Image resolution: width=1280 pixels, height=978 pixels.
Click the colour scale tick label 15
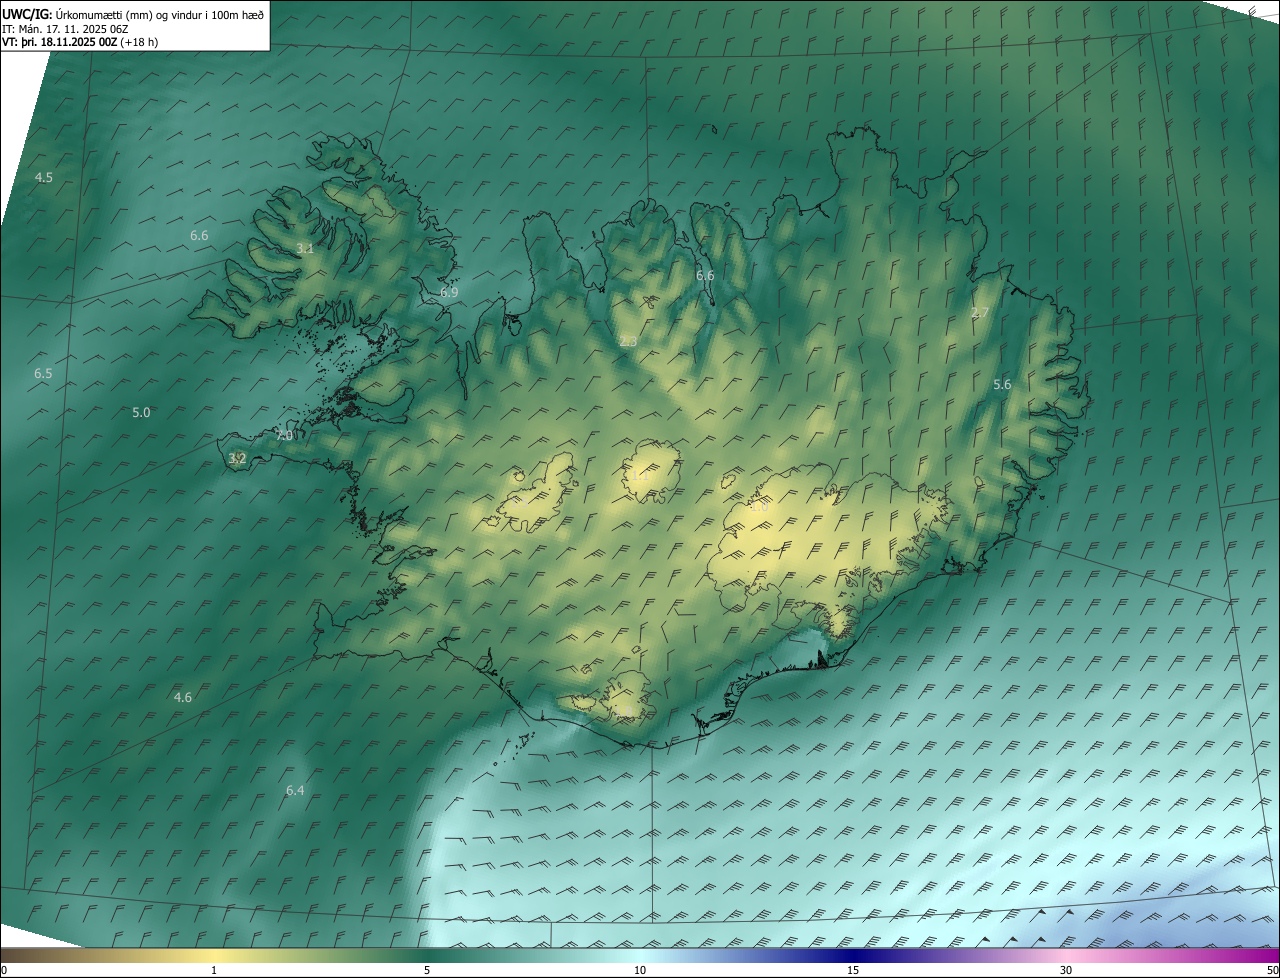coord(853,970)
